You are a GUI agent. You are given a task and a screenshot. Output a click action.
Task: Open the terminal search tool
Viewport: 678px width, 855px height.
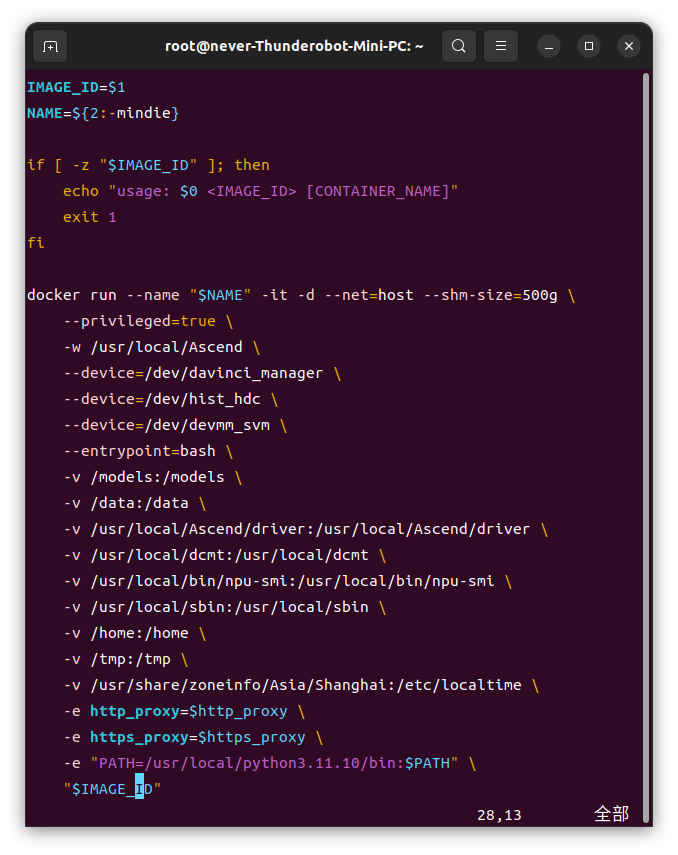(x=459, y=46)
